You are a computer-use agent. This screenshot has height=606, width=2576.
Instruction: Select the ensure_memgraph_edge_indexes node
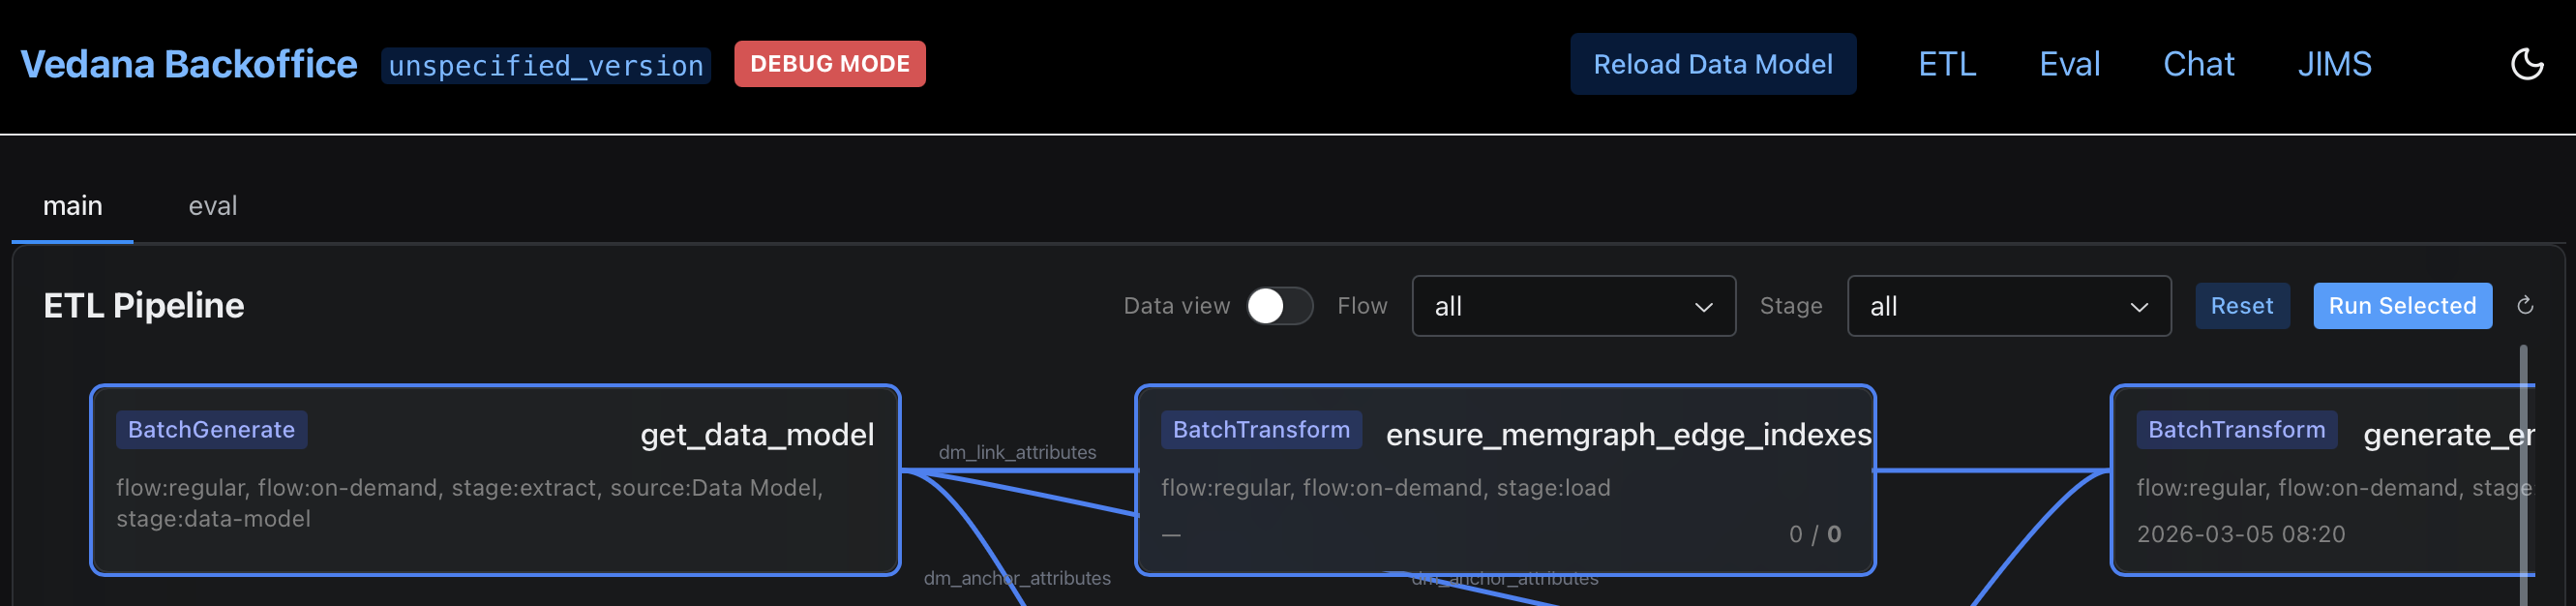click(x=1504, y=480)
